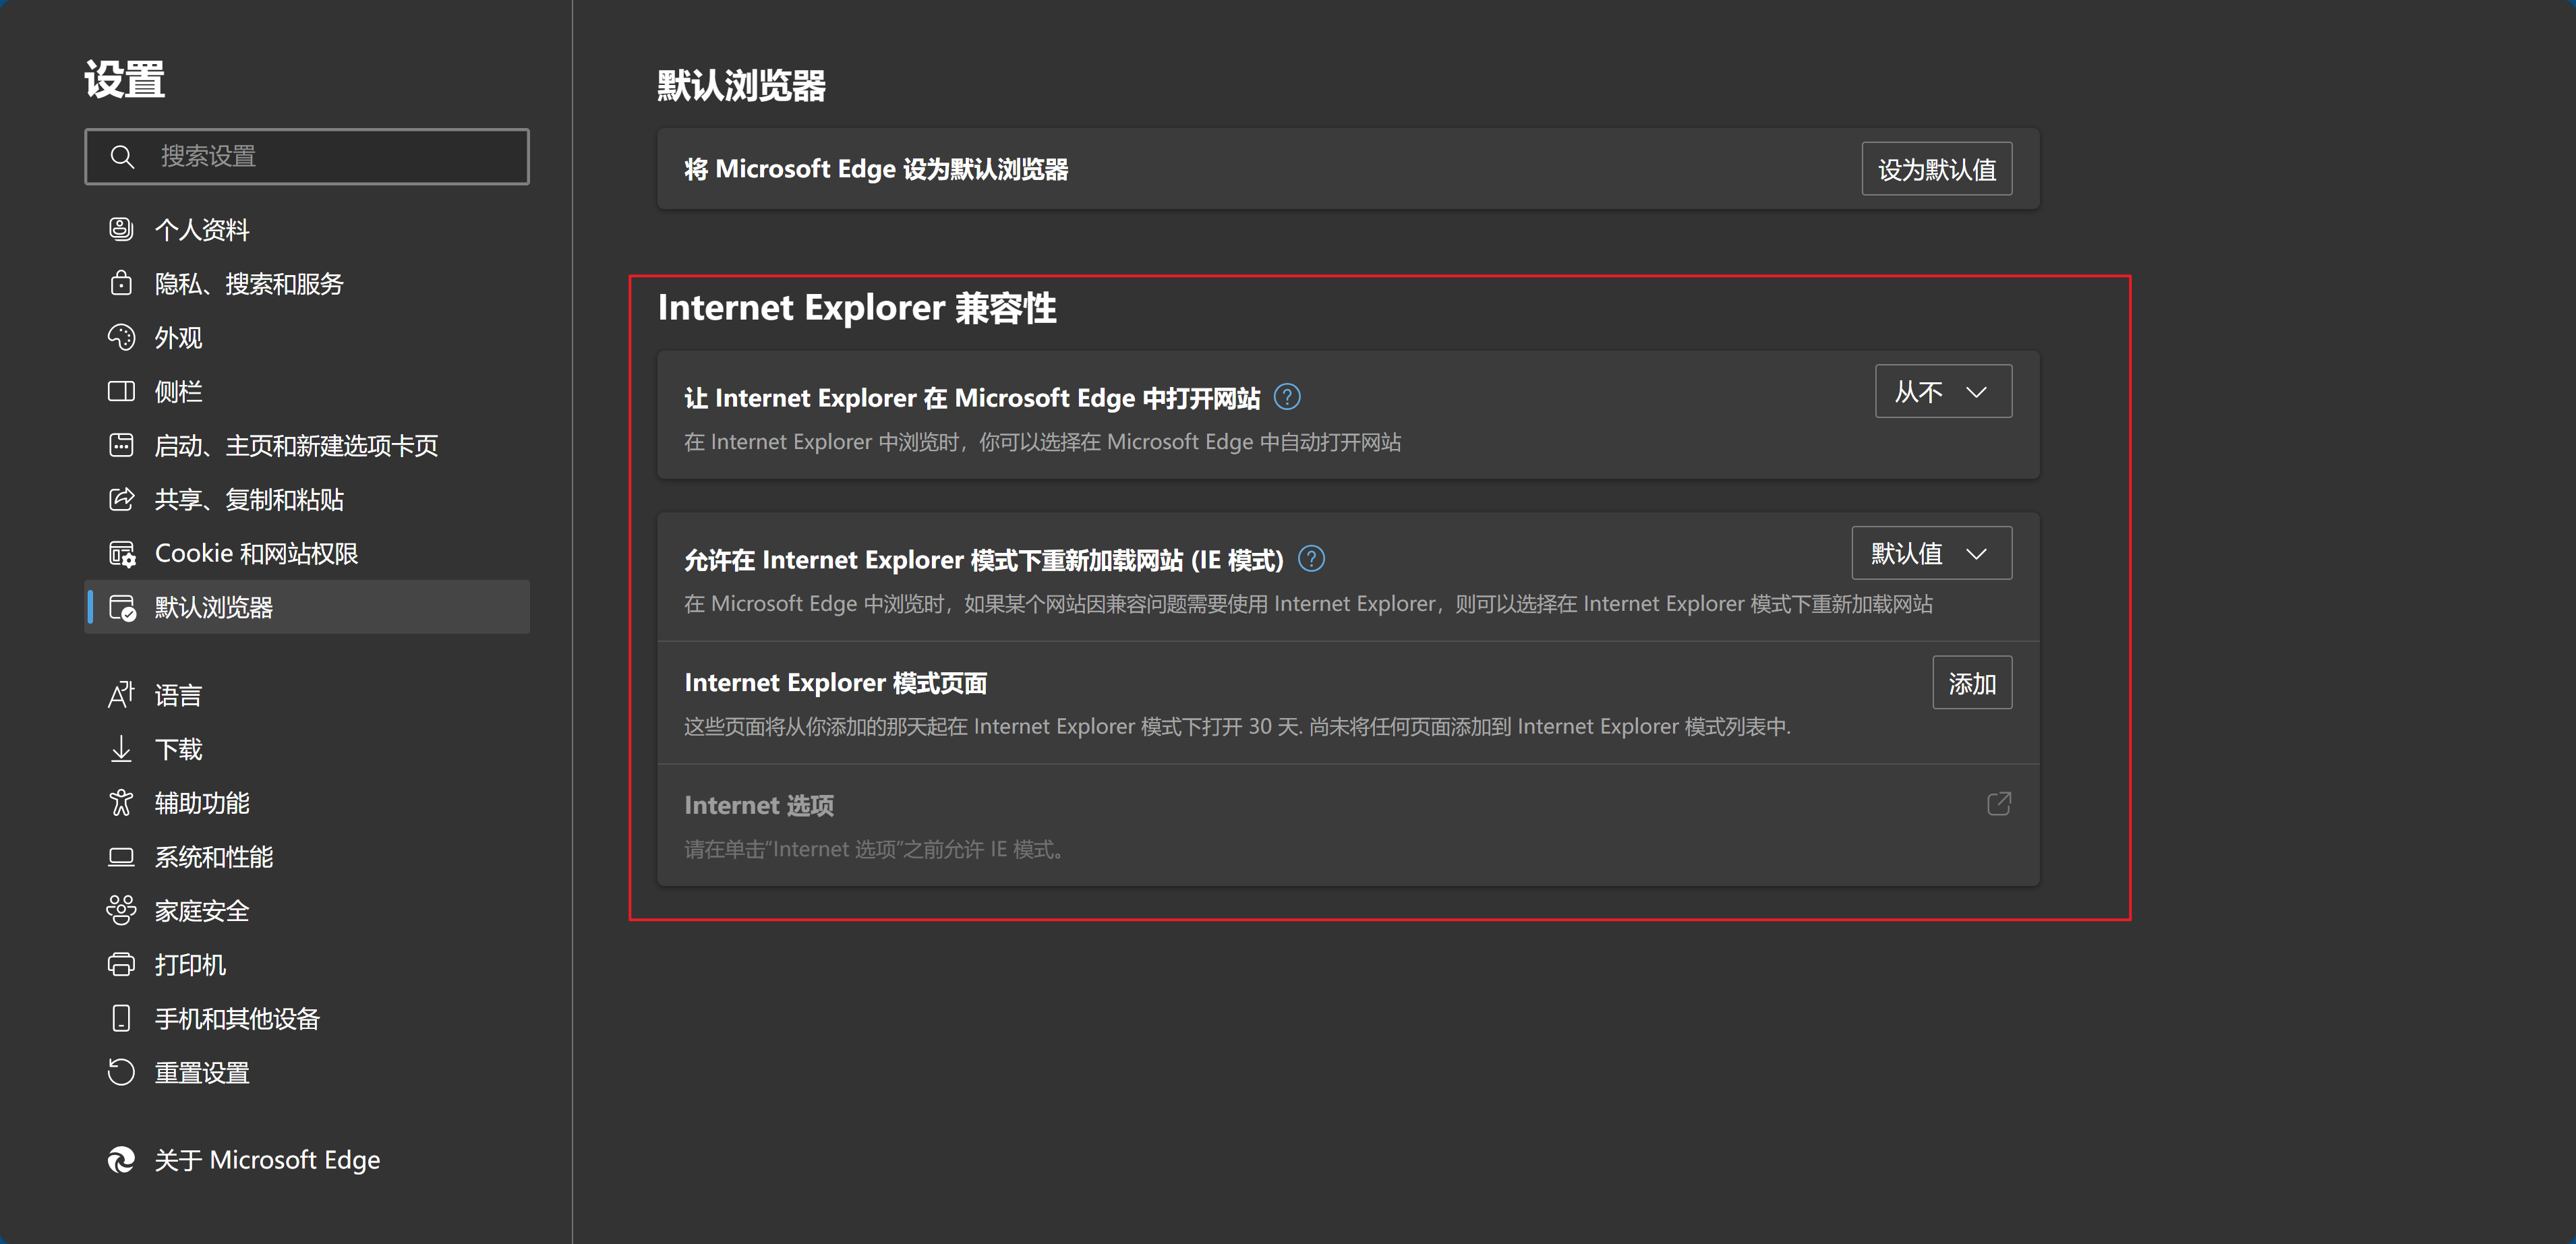This screenshot has height=1244, width=2576.
Task: Expand the 默认值 dropdown for IE 模式
Action: 1930,552
